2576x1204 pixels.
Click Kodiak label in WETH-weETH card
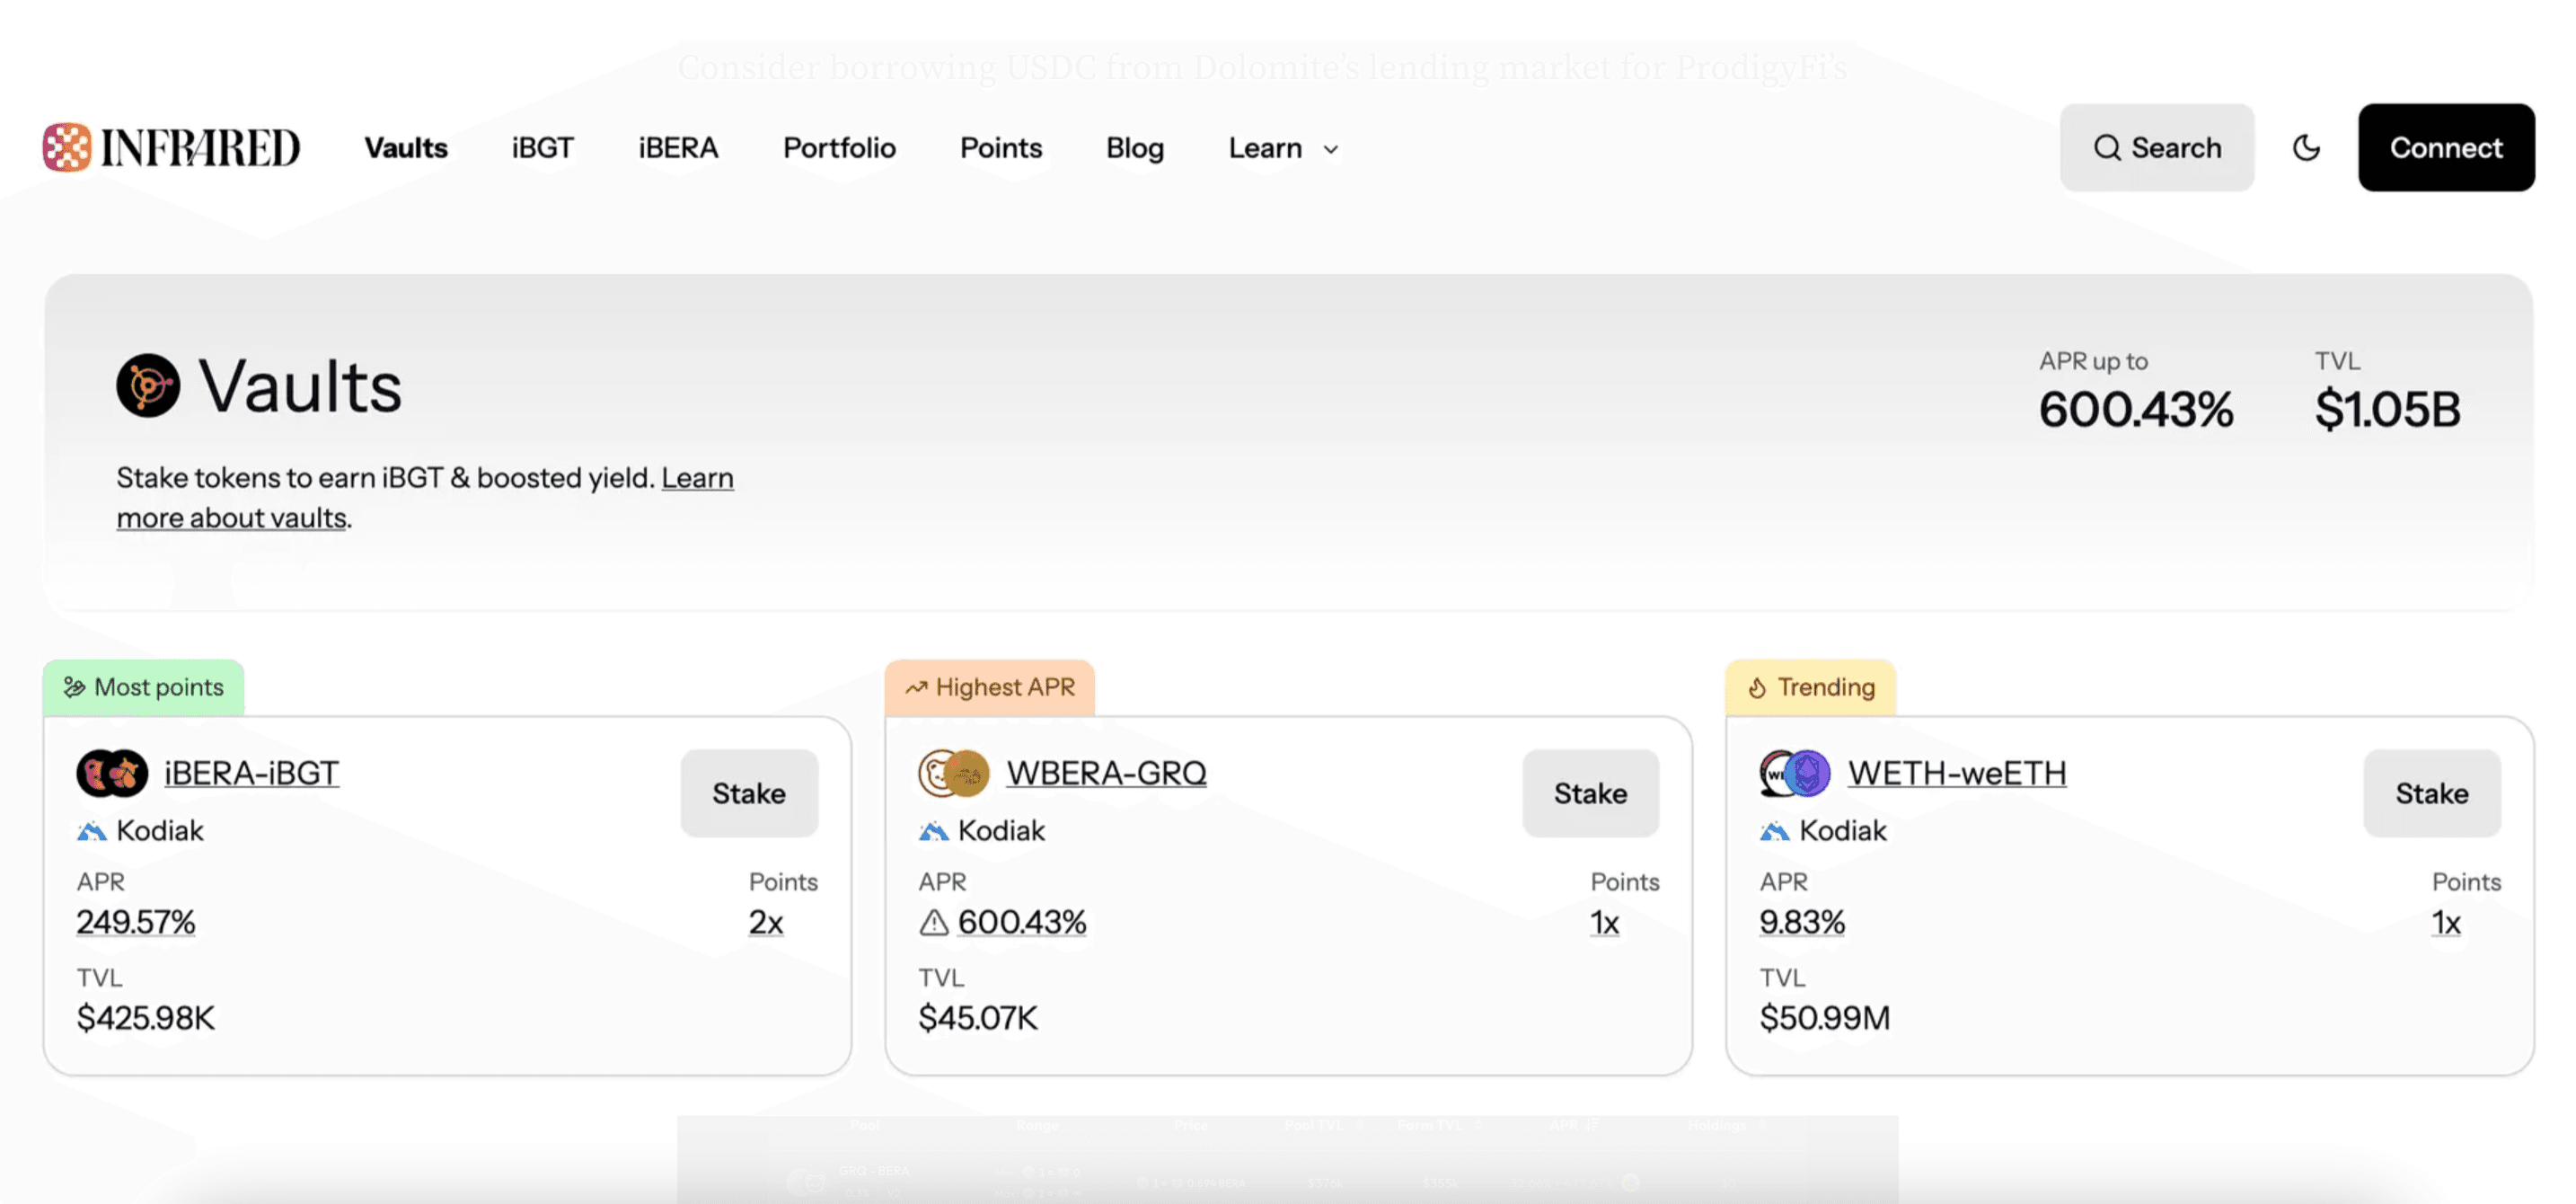(1843, 831)
